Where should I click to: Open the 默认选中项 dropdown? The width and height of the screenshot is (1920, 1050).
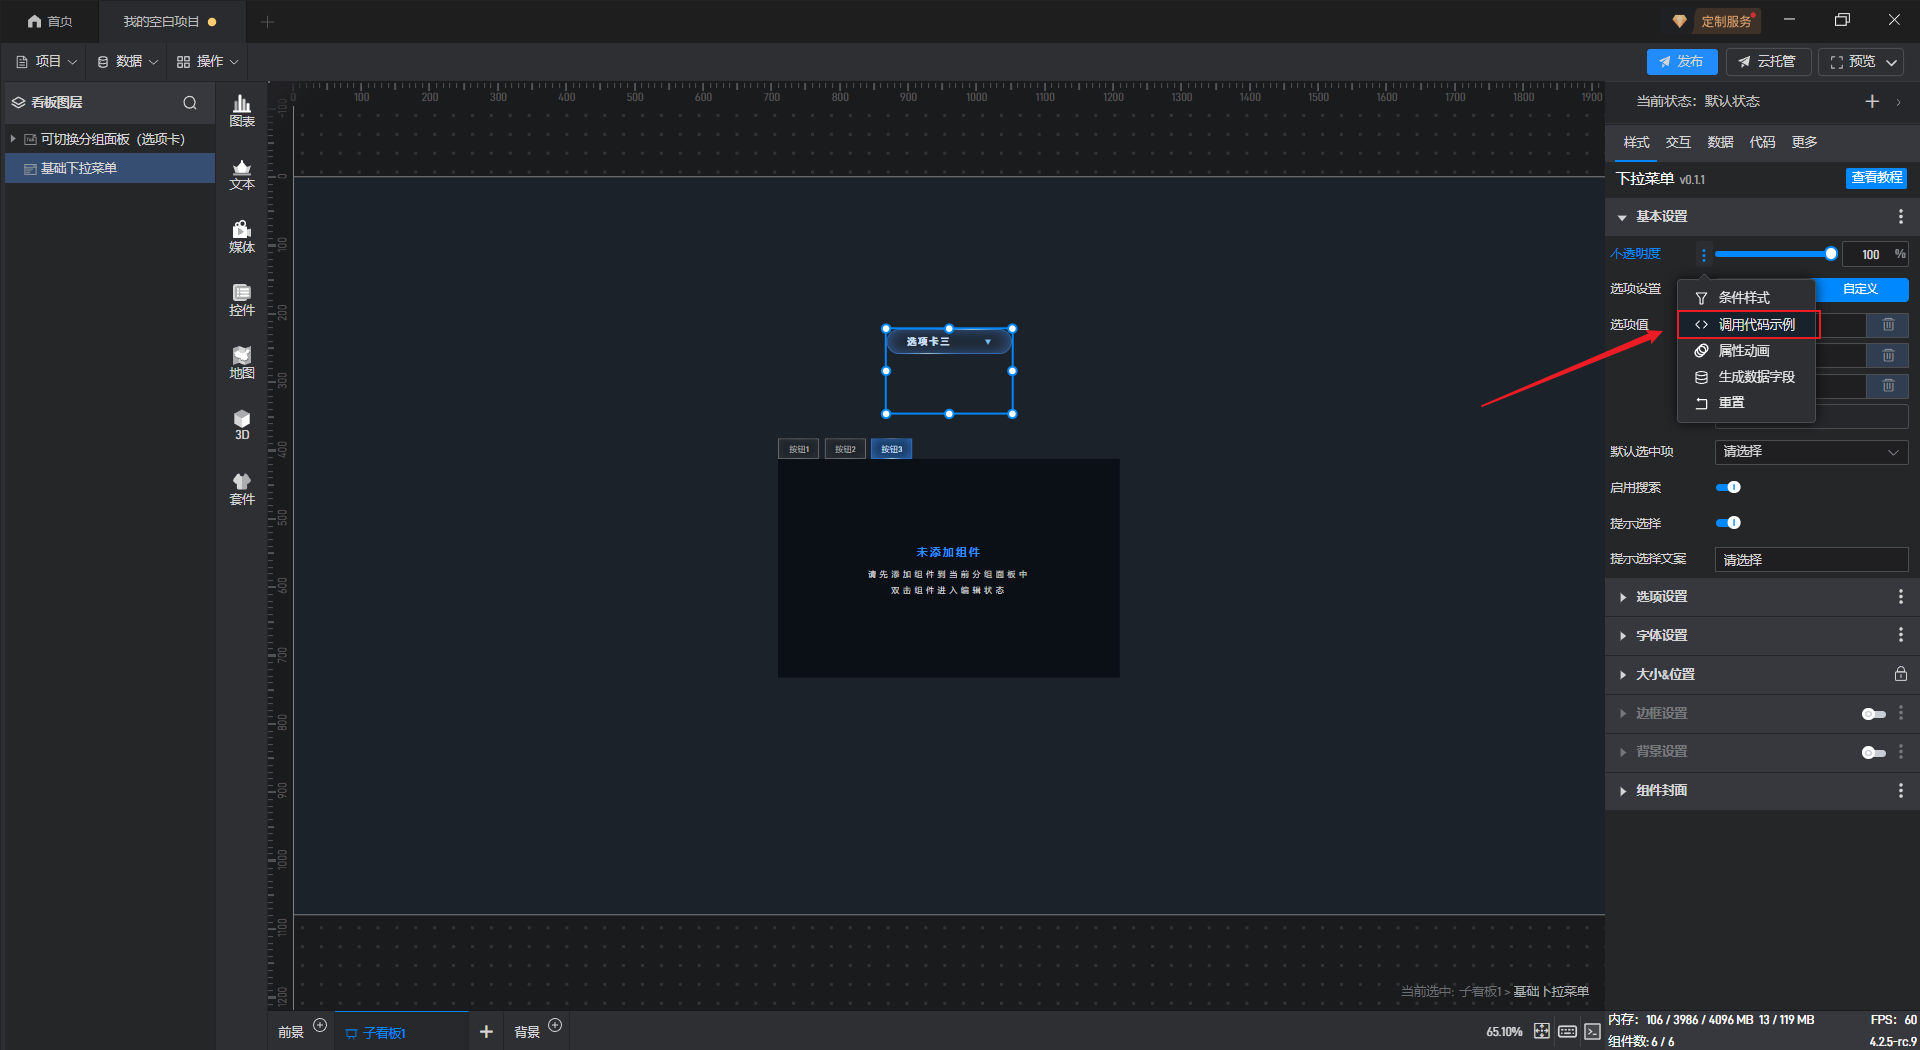(x=1810, y=452)
